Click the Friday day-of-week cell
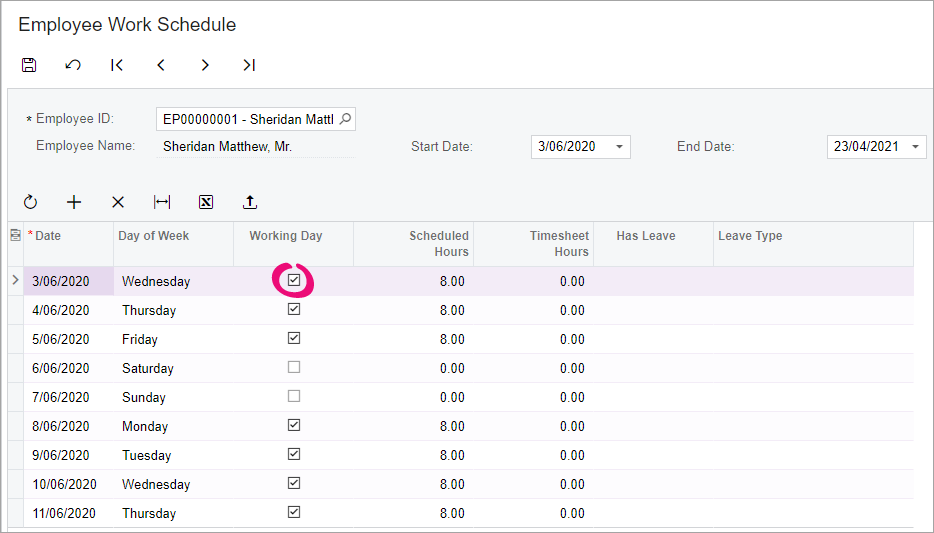 [173, 339]
